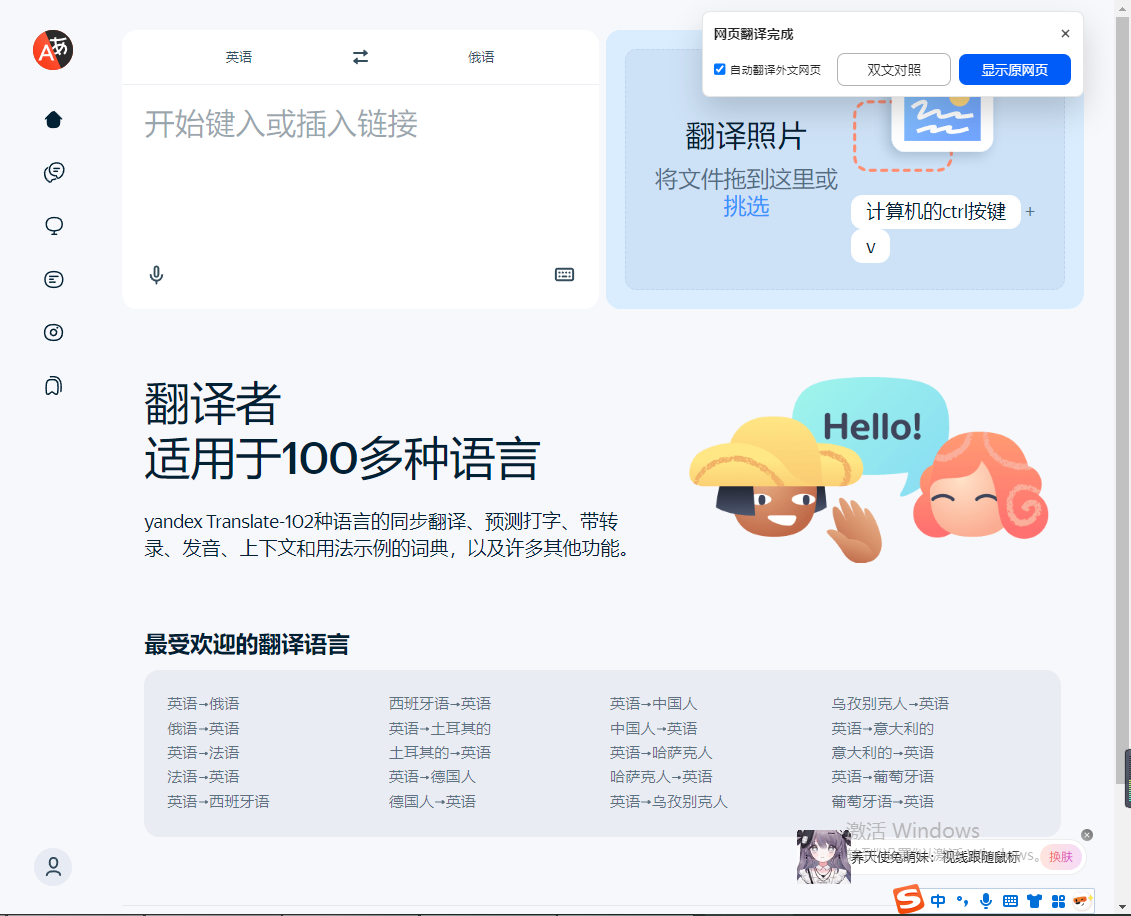Open 英语→俄语 language pair link
This screenshot has width=1131, height=916.
tap(203, 703)
